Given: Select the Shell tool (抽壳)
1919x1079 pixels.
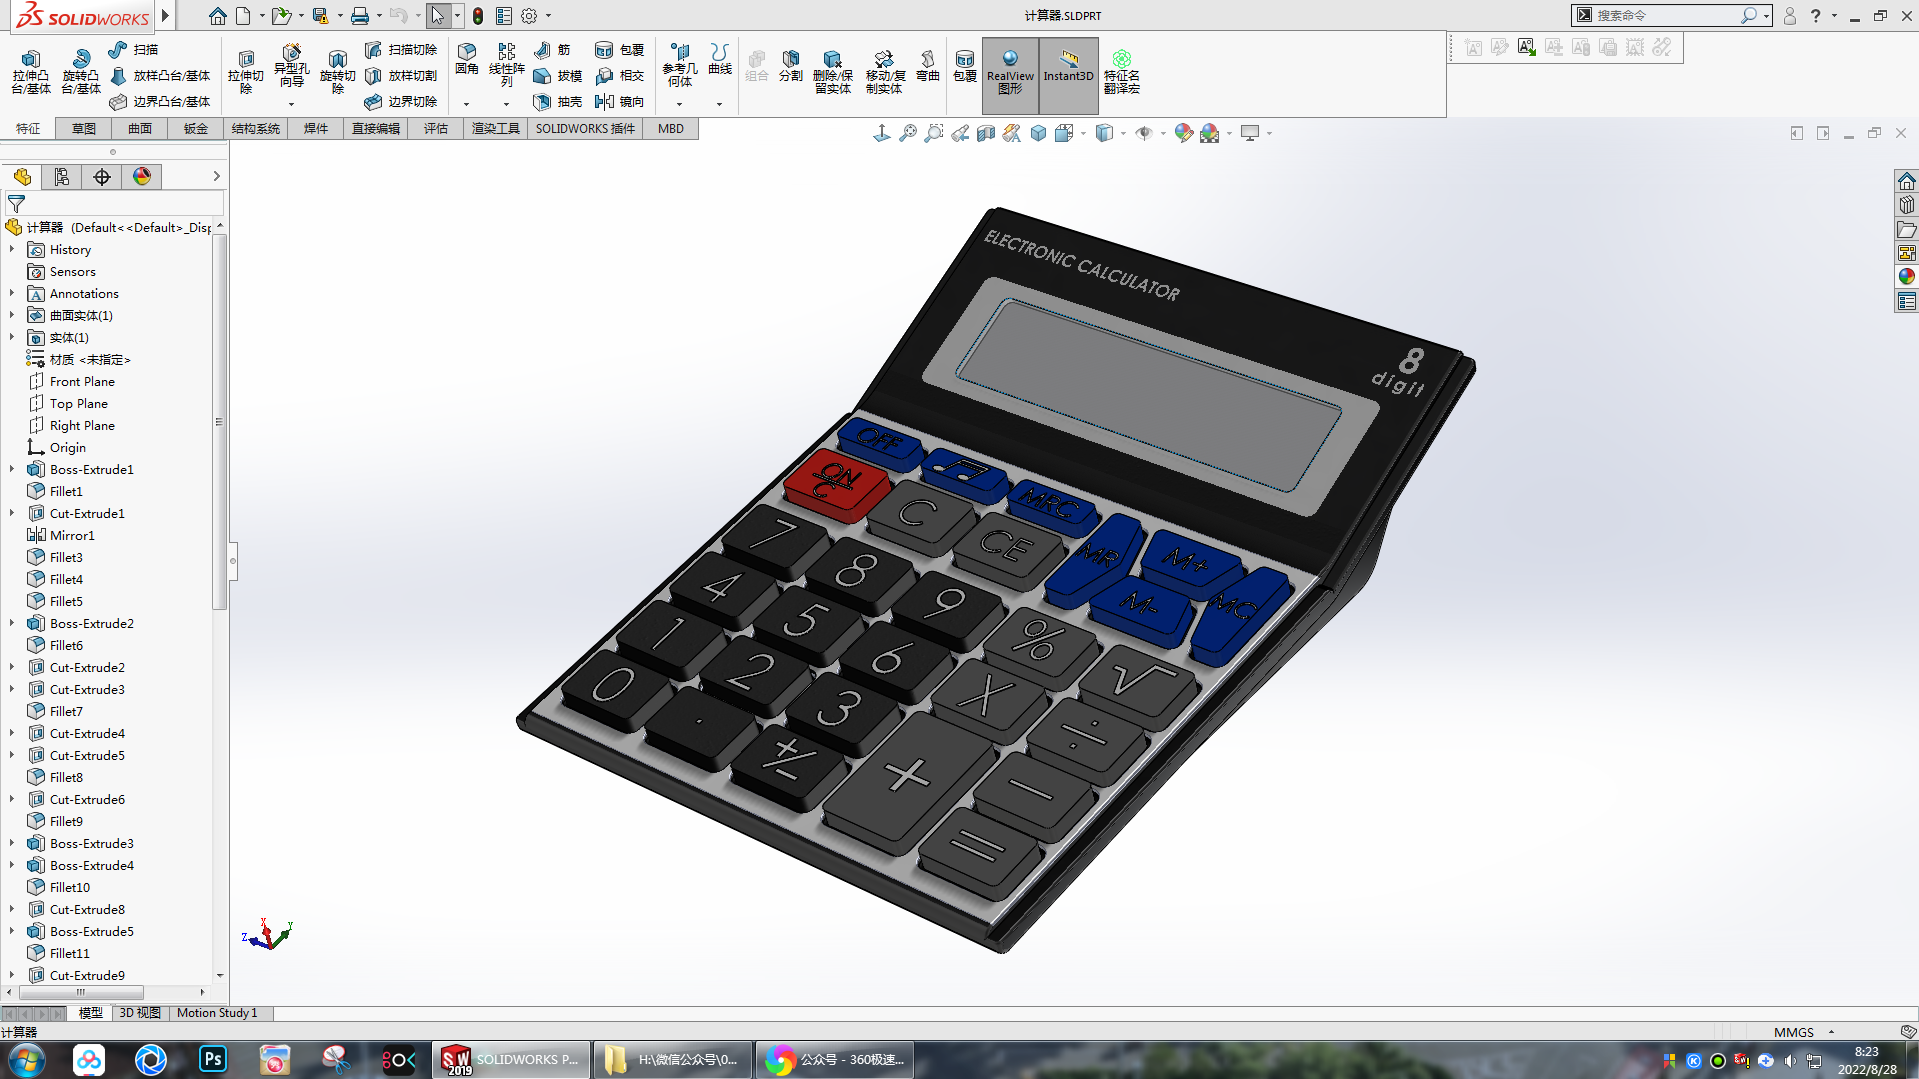Looking at the screenshot, I should point(558,101).
